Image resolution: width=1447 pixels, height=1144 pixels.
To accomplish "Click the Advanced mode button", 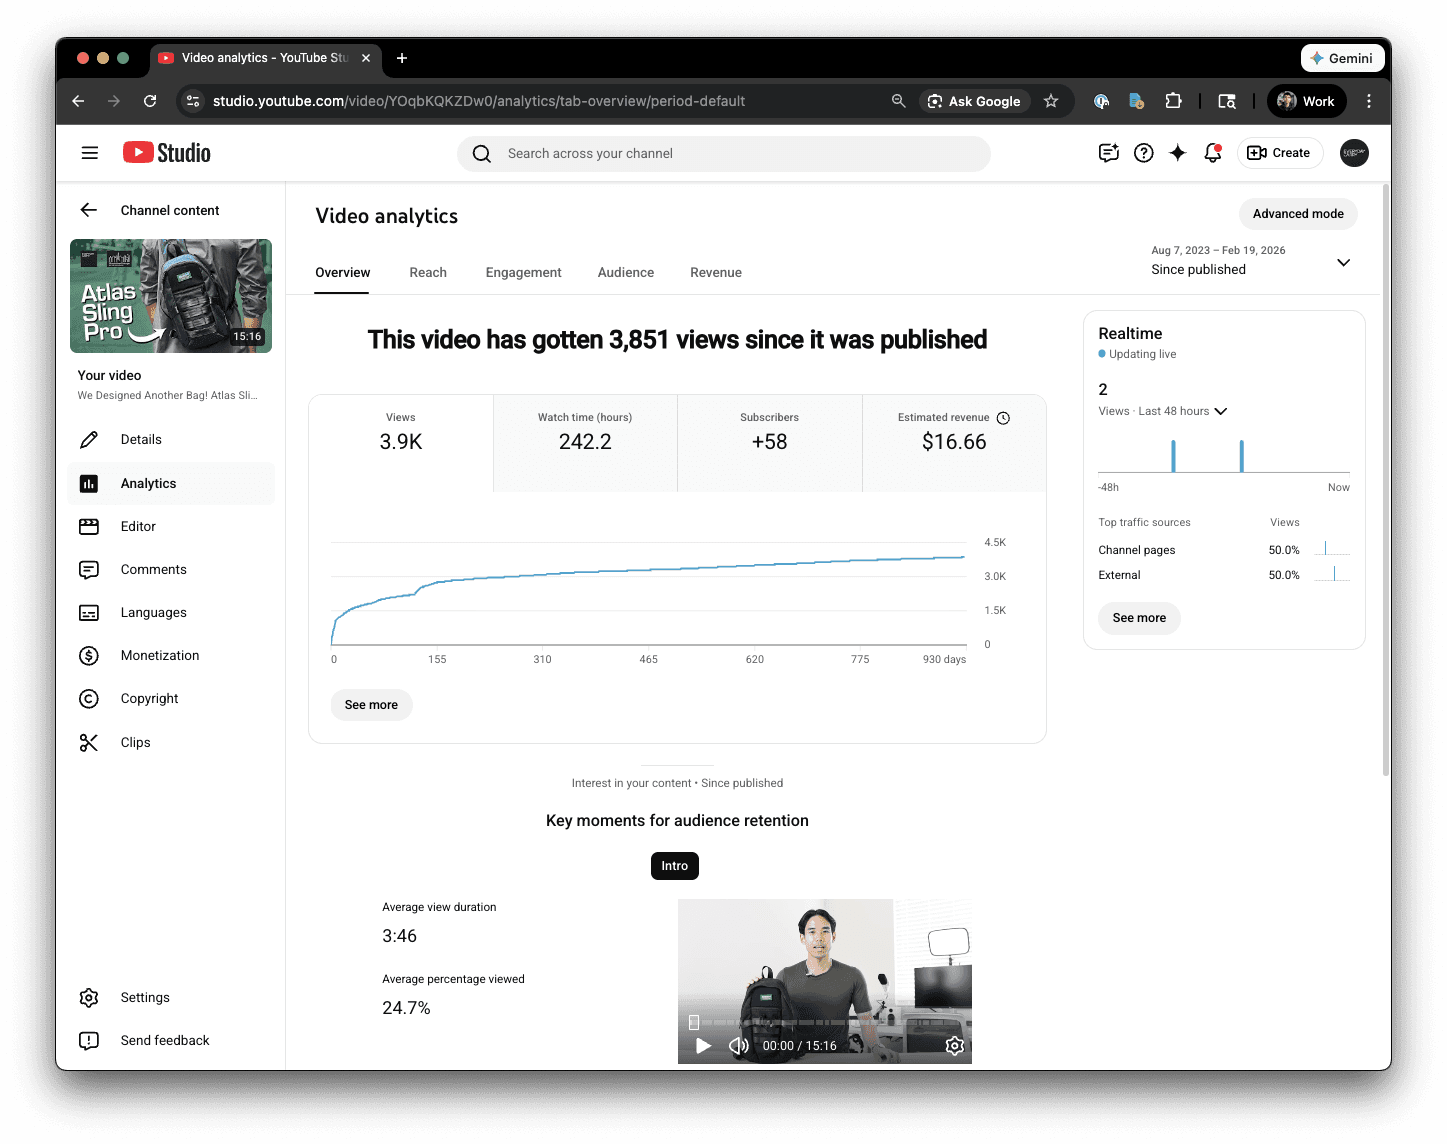I will [x=1298, y=214].
